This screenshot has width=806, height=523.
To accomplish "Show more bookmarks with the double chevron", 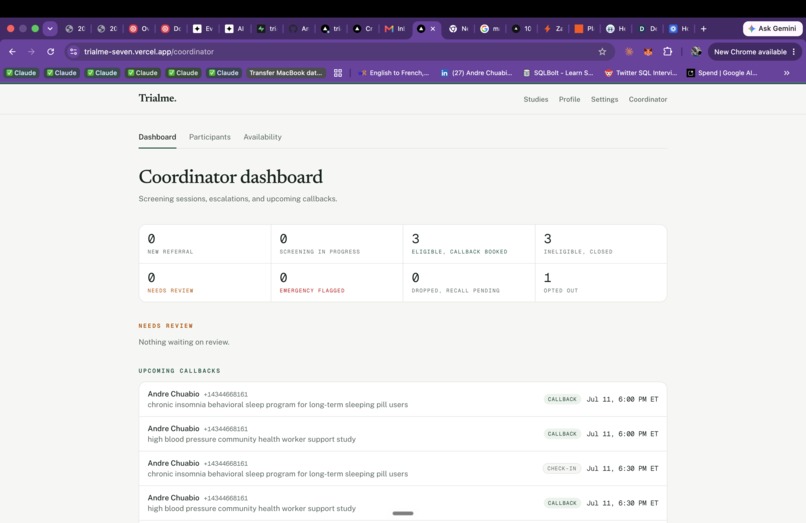I will coord(786,73).
